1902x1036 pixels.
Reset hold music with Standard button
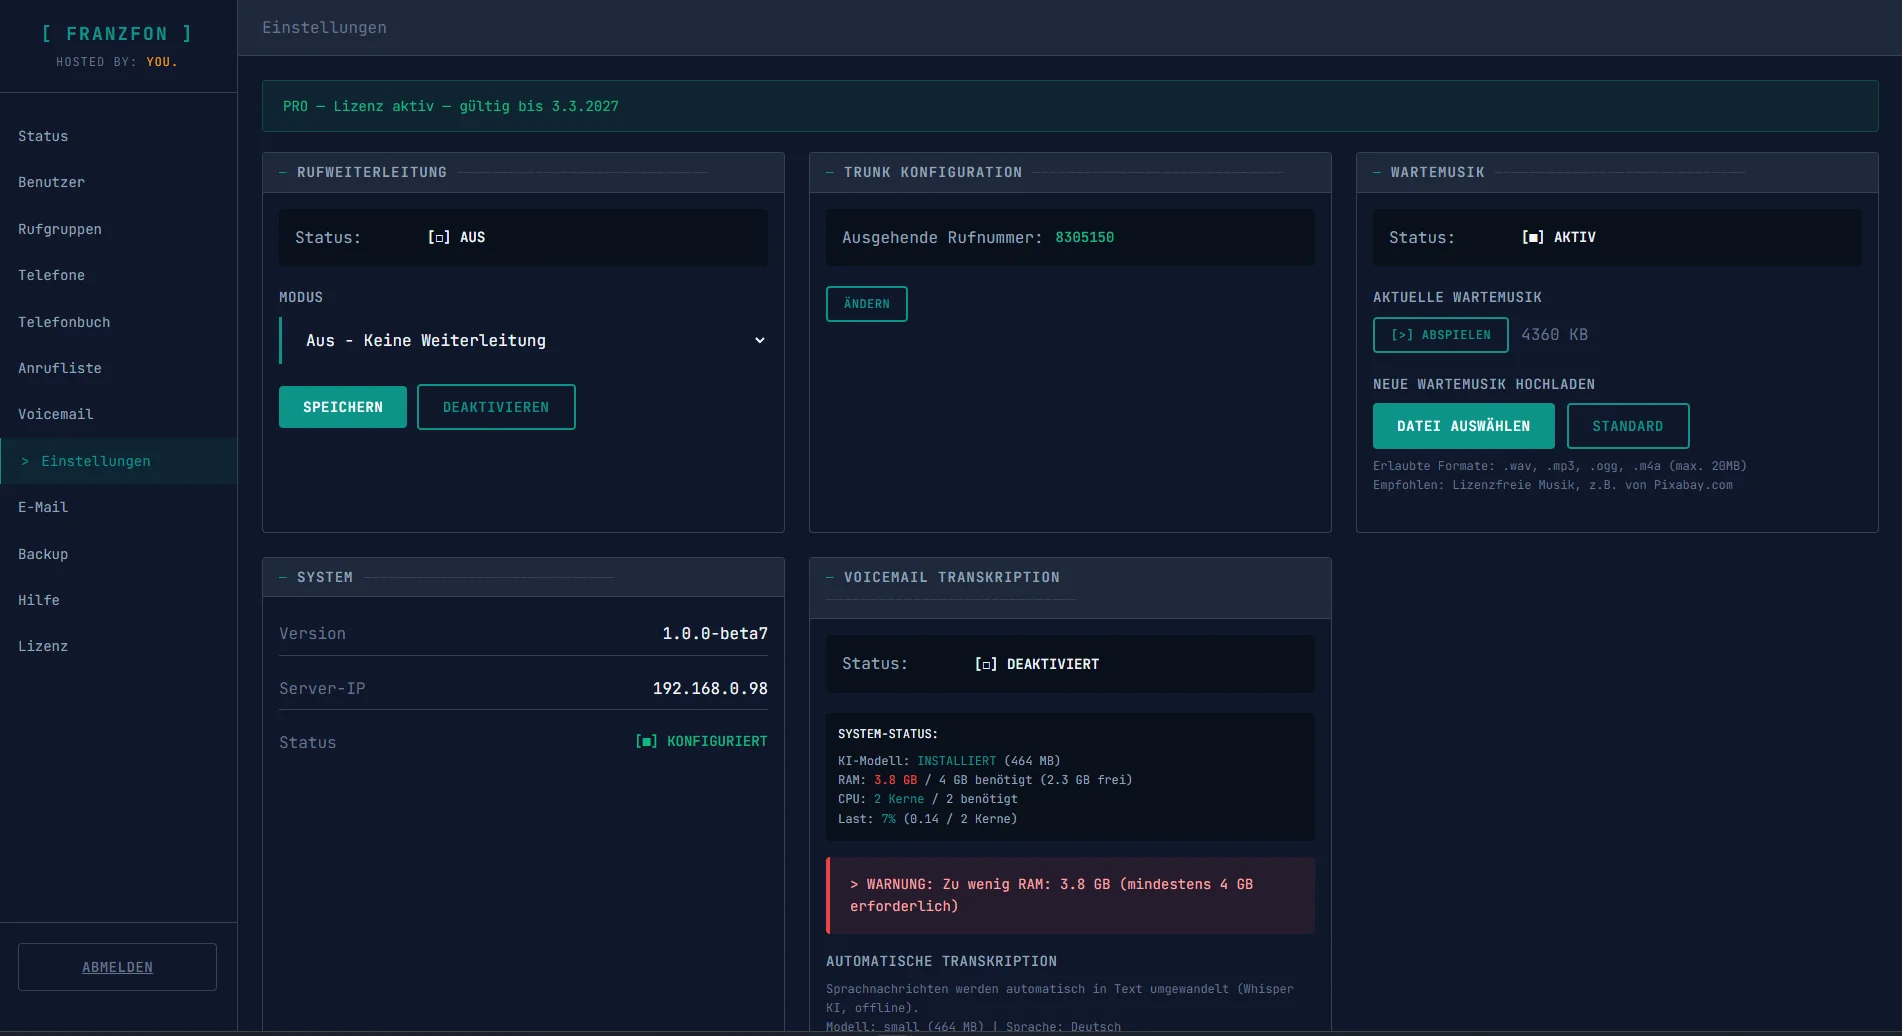[1627, 427]
